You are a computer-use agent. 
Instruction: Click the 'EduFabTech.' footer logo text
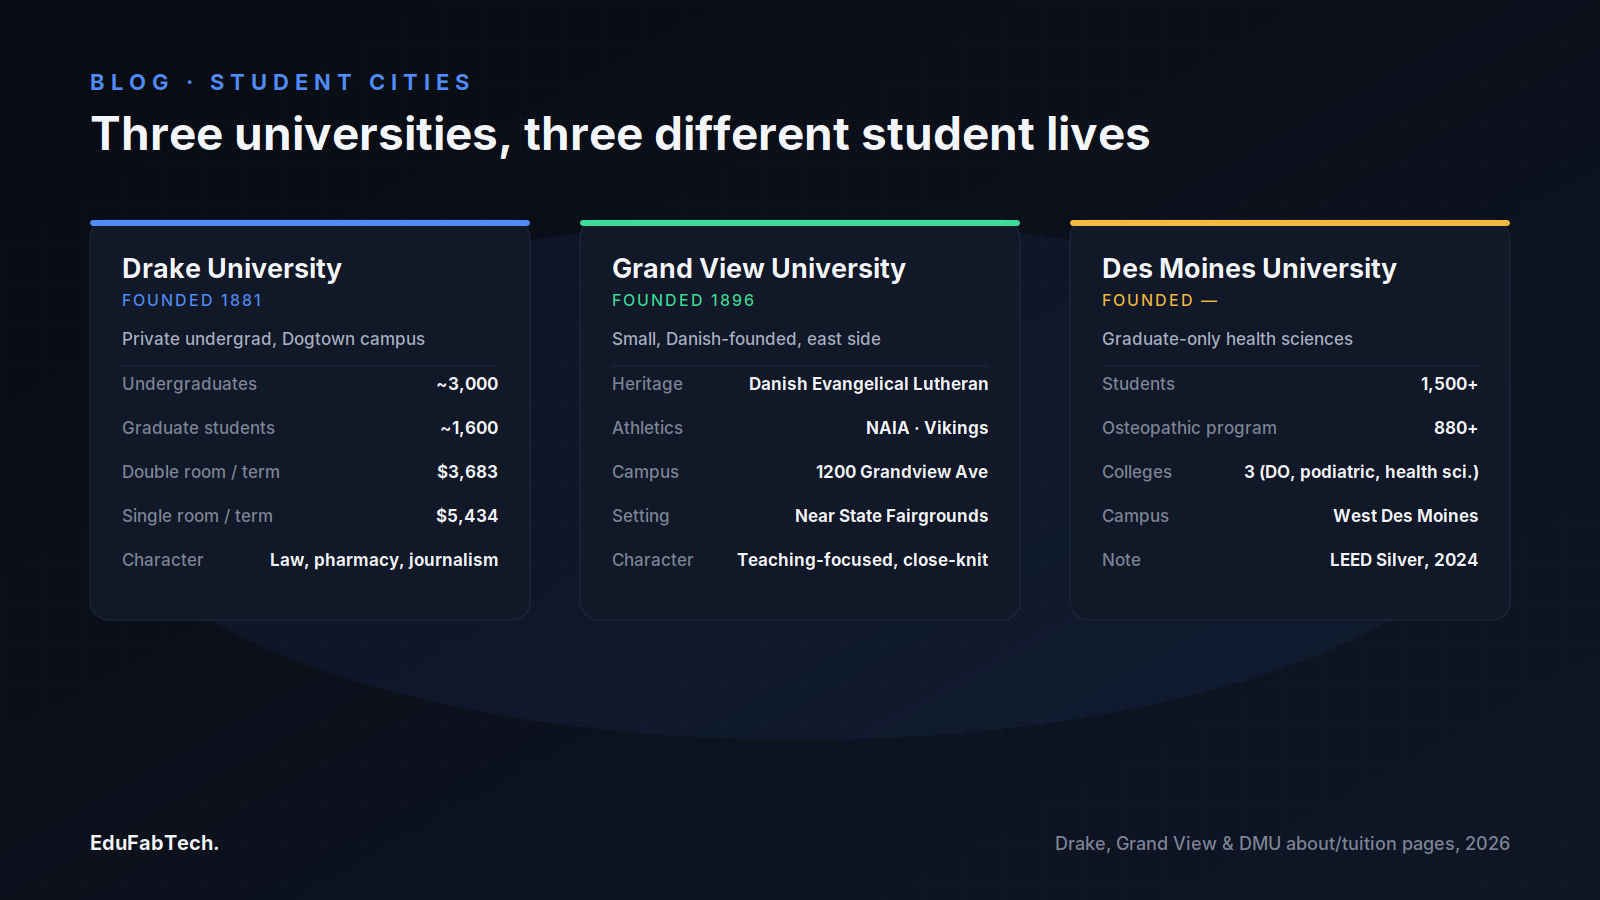154,843
